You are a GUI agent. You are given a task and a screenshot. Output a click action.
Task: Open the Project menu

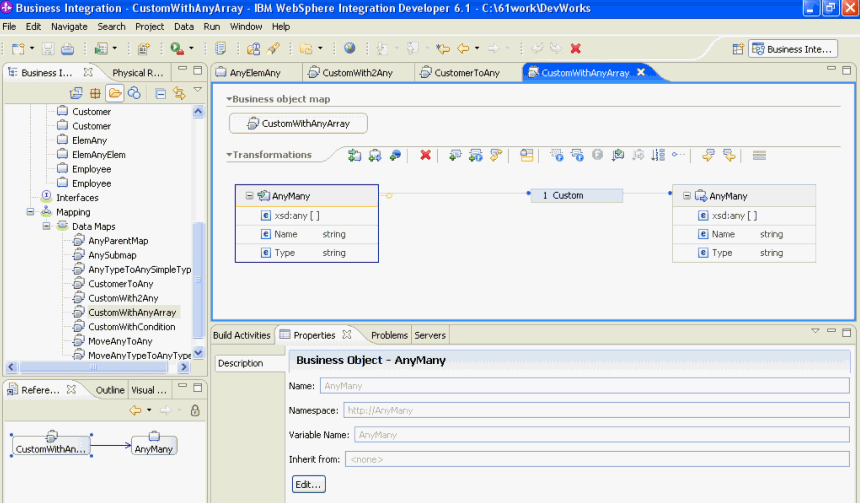click(x=149, y=26)
